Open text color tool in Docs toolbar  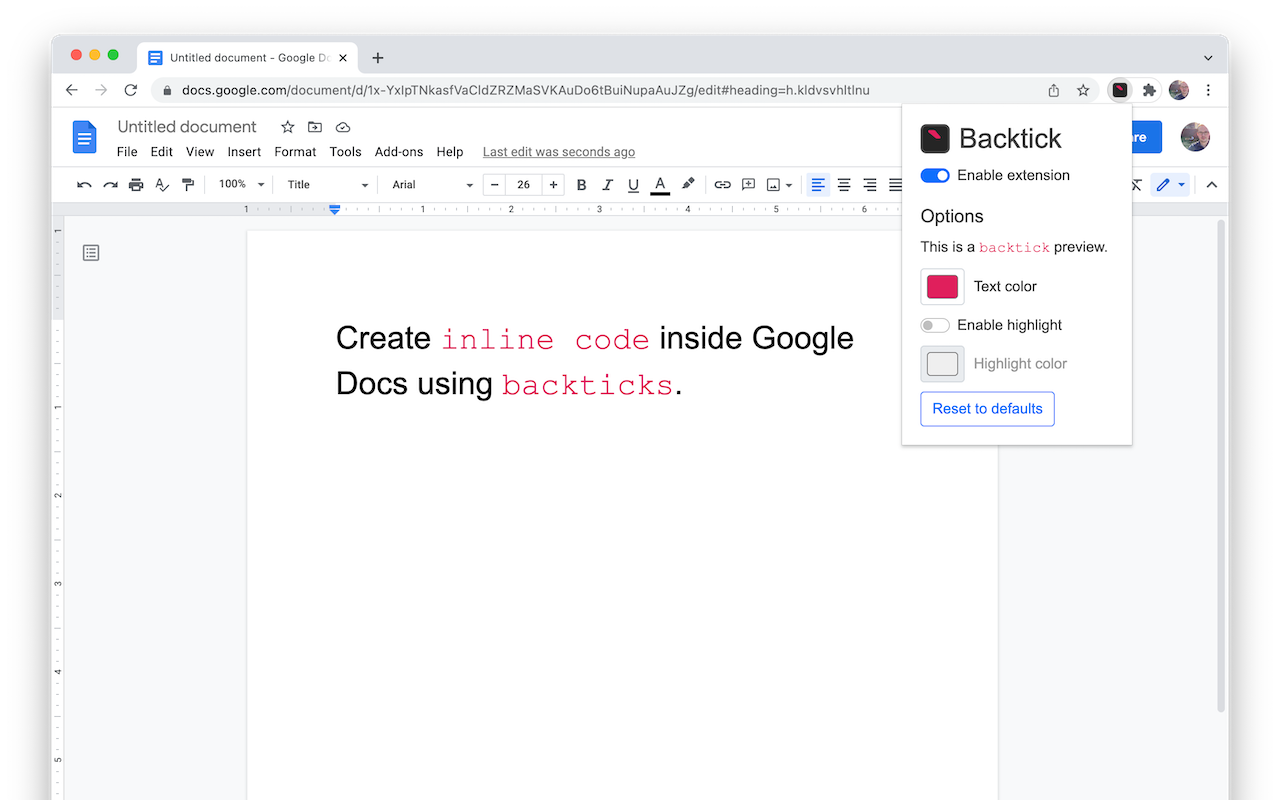click(660, 185)
